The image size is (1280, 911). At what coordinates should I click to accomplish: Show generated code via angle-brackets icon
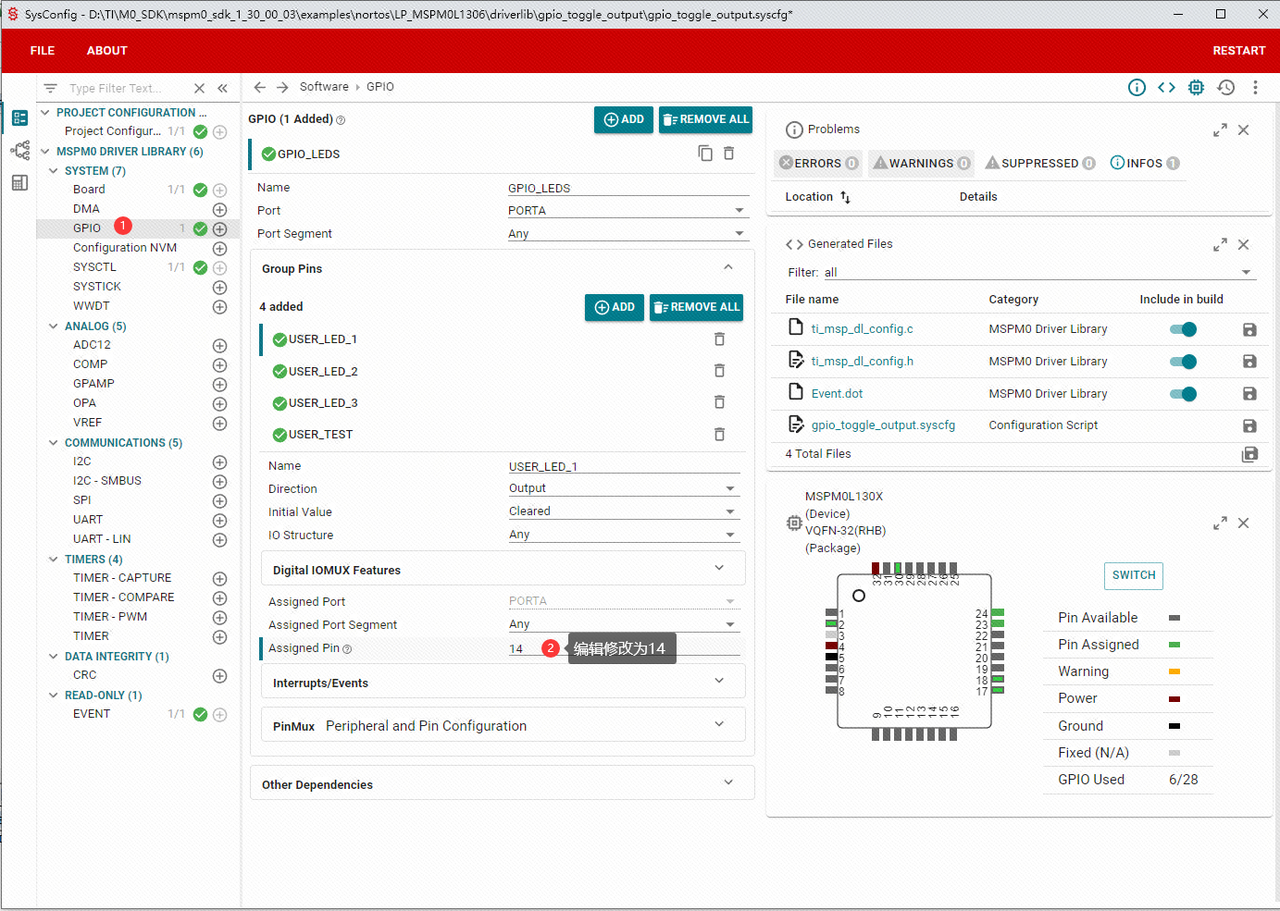click(x=1166, y=87)
